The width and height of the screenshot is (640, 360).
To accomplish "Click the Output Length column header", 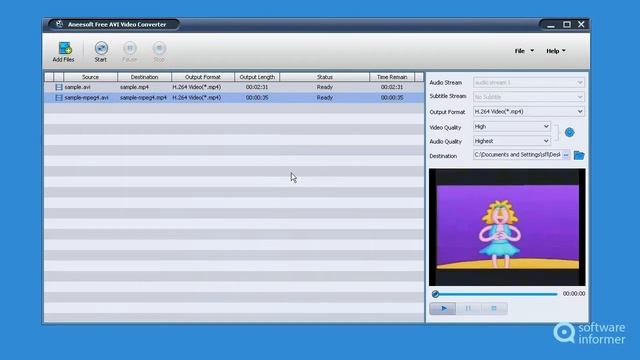I will pyautogui.click(x=257, y=77).
